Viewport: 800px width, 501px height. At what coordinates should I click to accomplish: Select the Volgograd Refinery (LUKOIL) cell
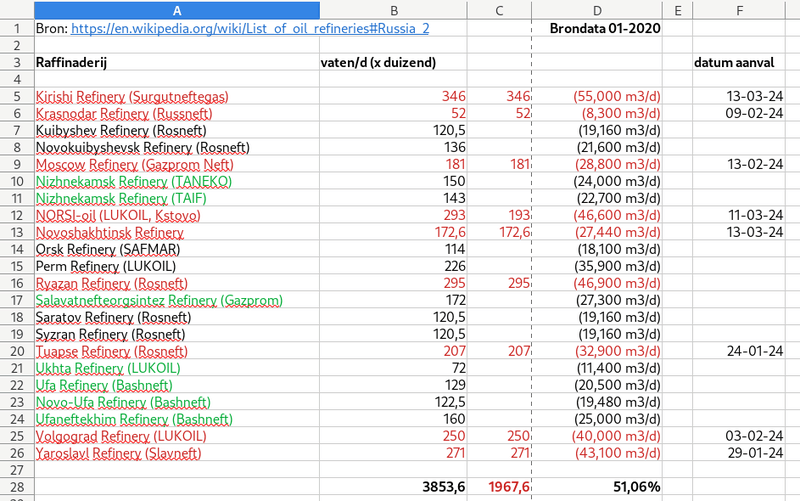tap(177, 436)
